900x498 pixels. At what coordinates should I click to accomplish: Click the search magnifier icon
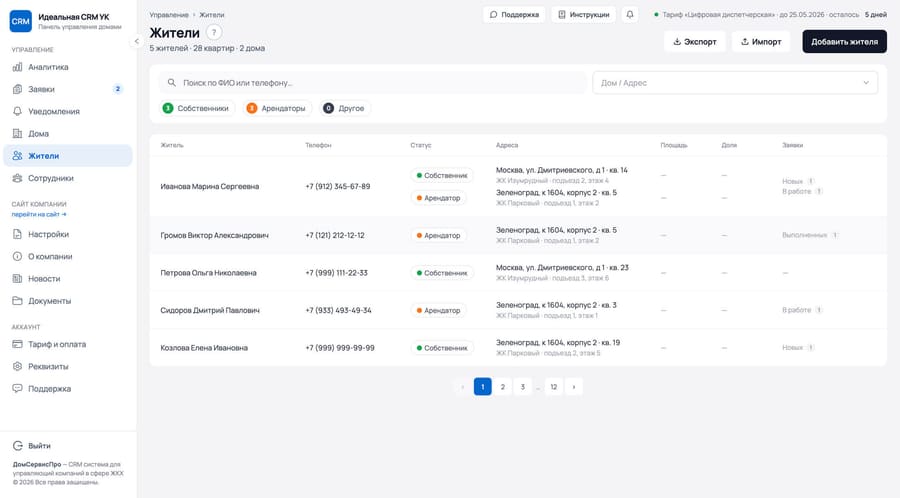(x=172, y=83)
